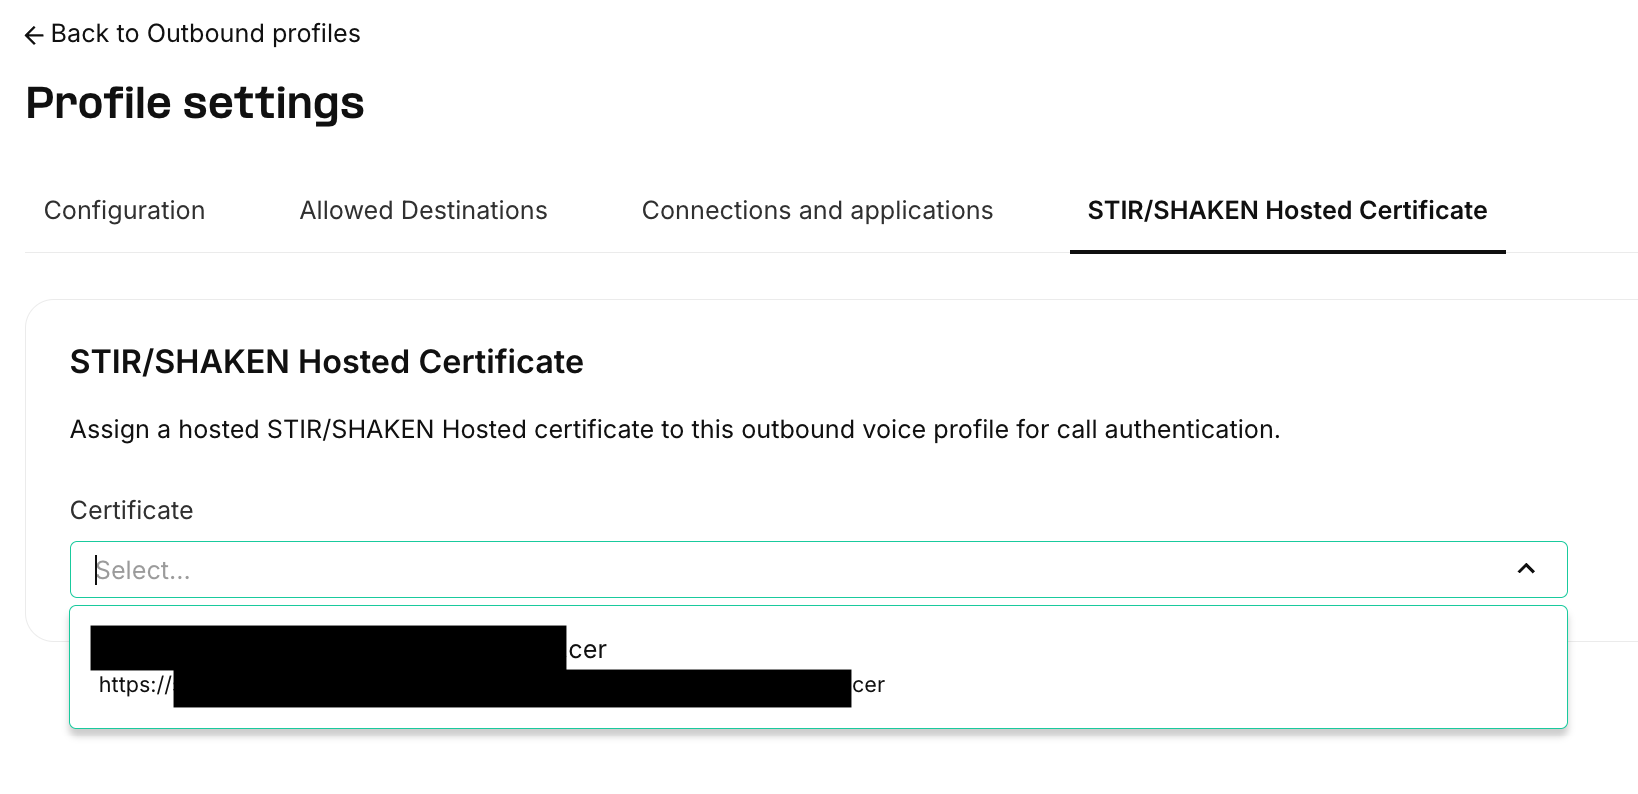Click the Certificate field label
This screenshot has width=1638, height=794.
(131, 510)
